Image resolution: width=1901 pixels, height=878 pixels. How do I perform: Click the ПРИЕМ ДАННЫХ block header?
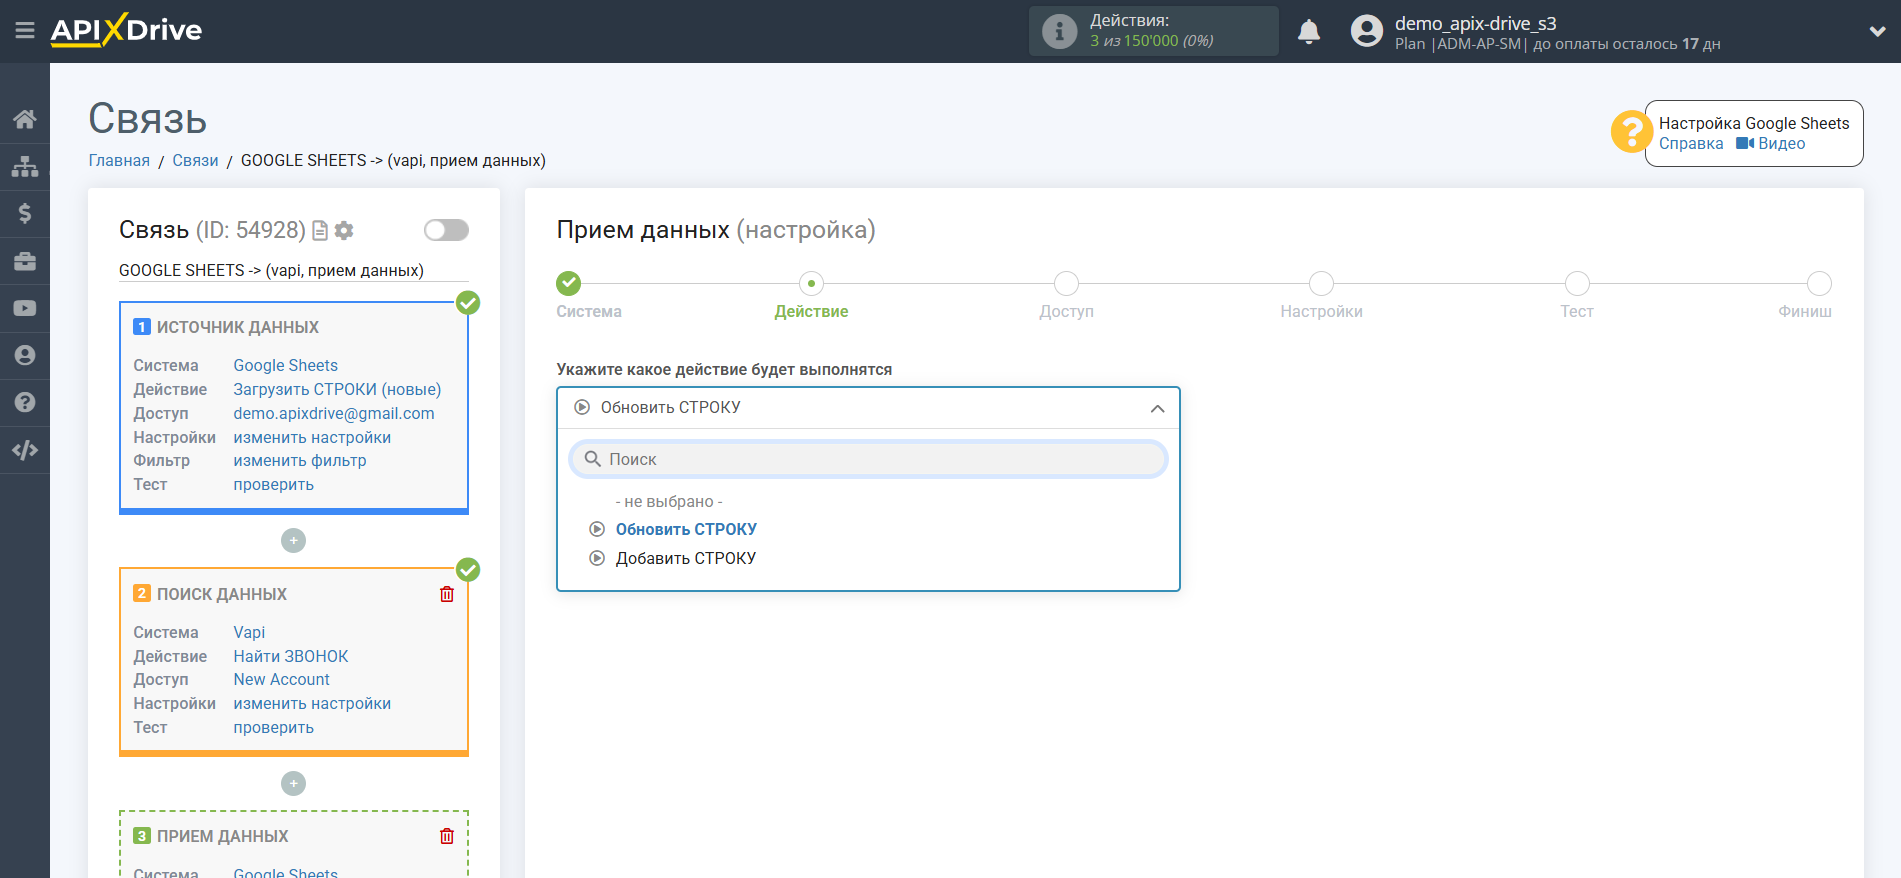223,837
